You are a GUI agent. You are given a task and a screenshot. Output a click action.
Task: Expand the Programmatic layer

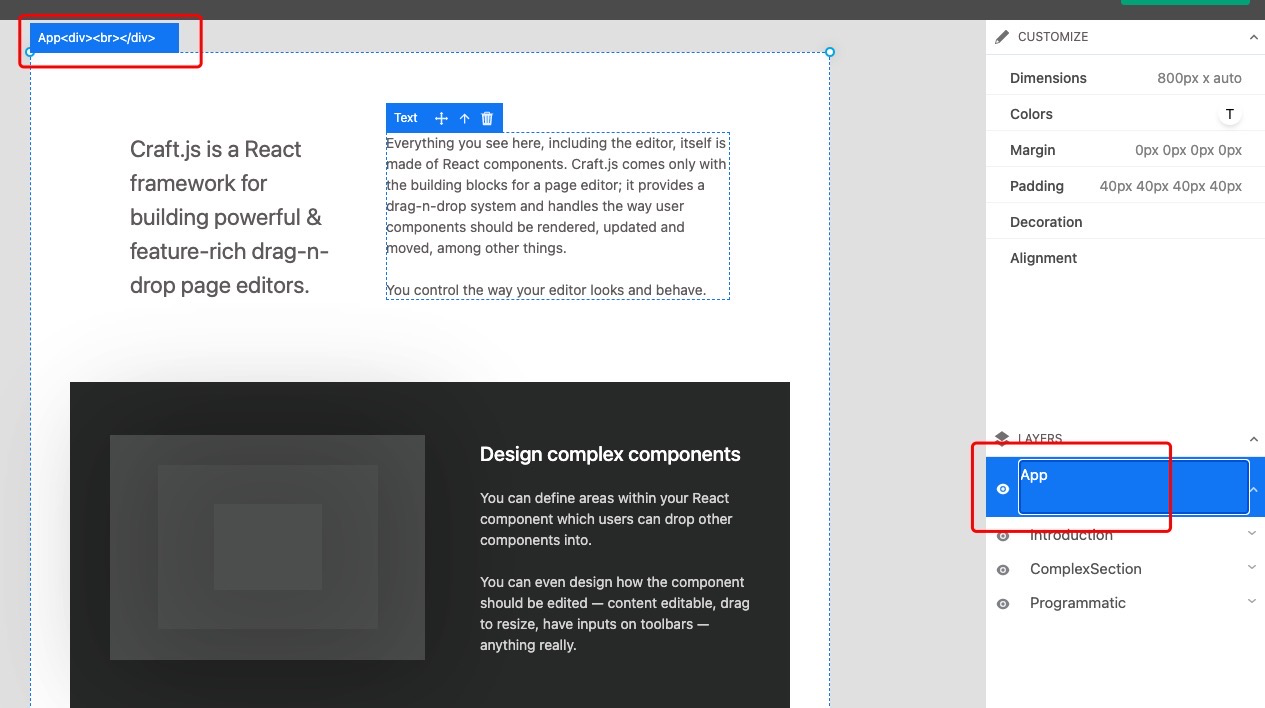pos(1252,602)
